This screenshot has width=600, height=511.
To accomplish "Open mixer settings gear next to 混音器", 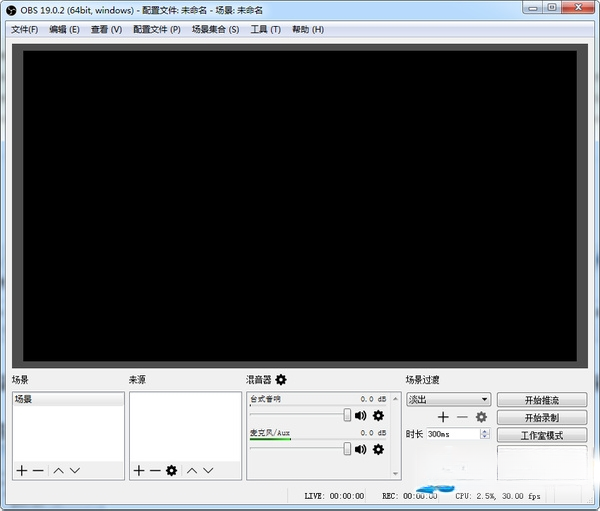I will tap(281, 380).
